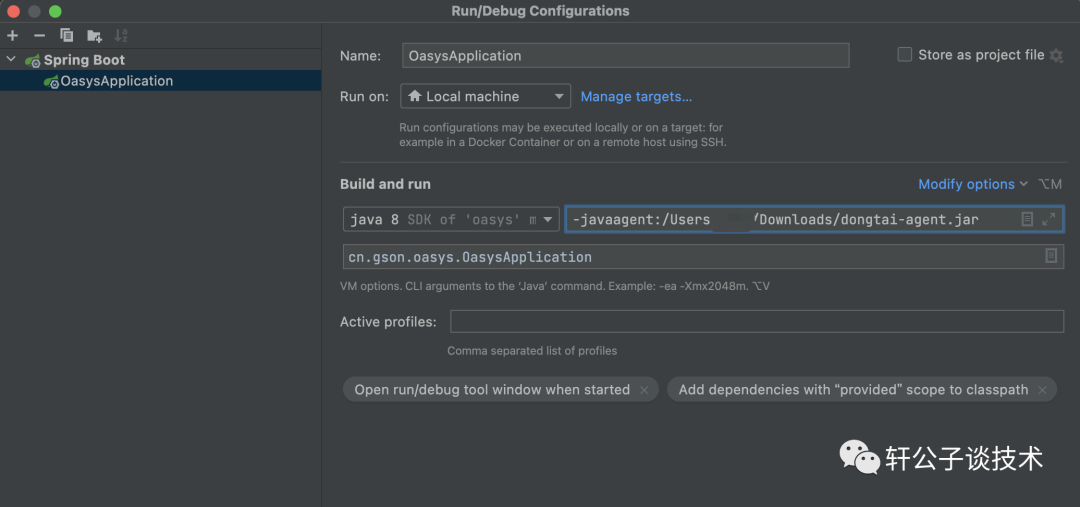Click the browse icon in main class field
The image size is (1080, 507).
[x=1051, y=256]
